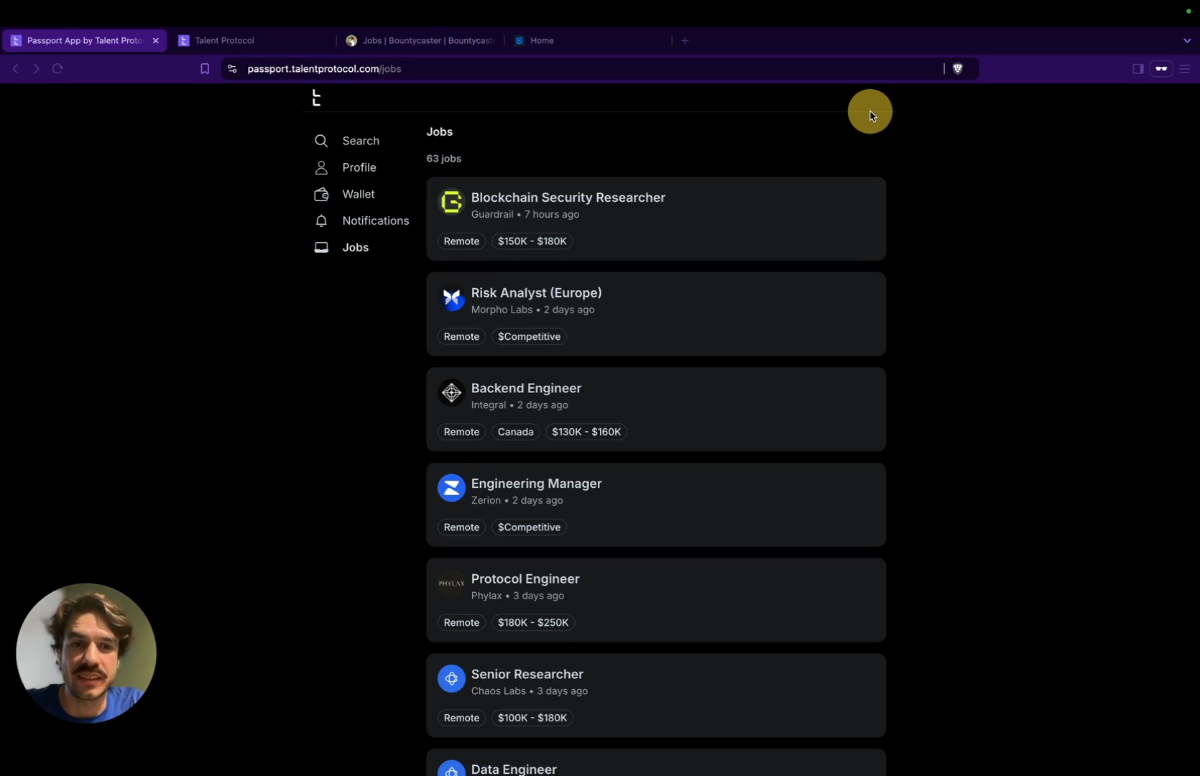Open the Backend Engineer job listing

tap(656, 409)
